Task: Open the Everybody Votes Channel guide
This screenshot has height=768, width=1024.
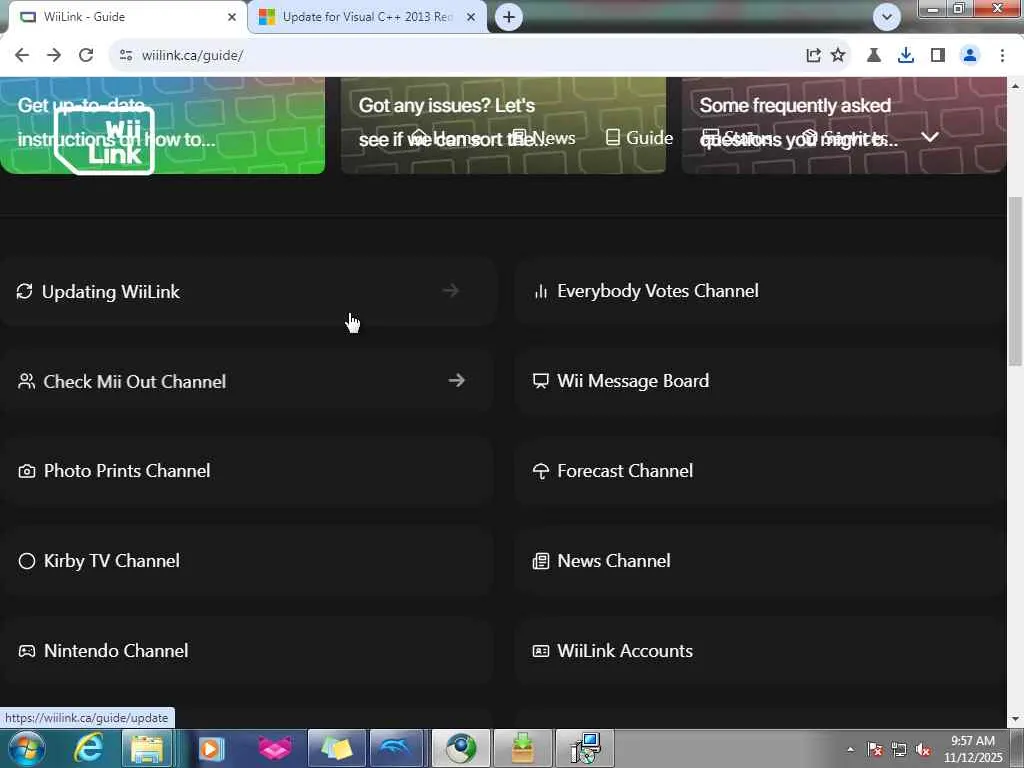Action: coord(760,291)
